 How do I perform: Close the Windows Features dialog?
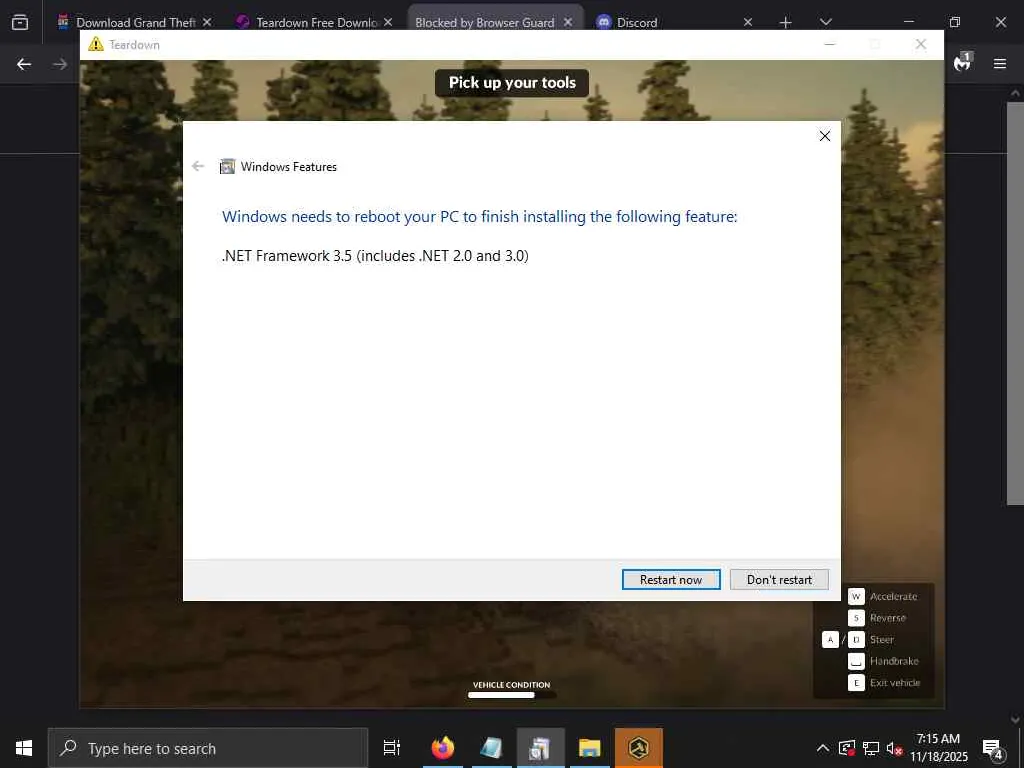825,136
